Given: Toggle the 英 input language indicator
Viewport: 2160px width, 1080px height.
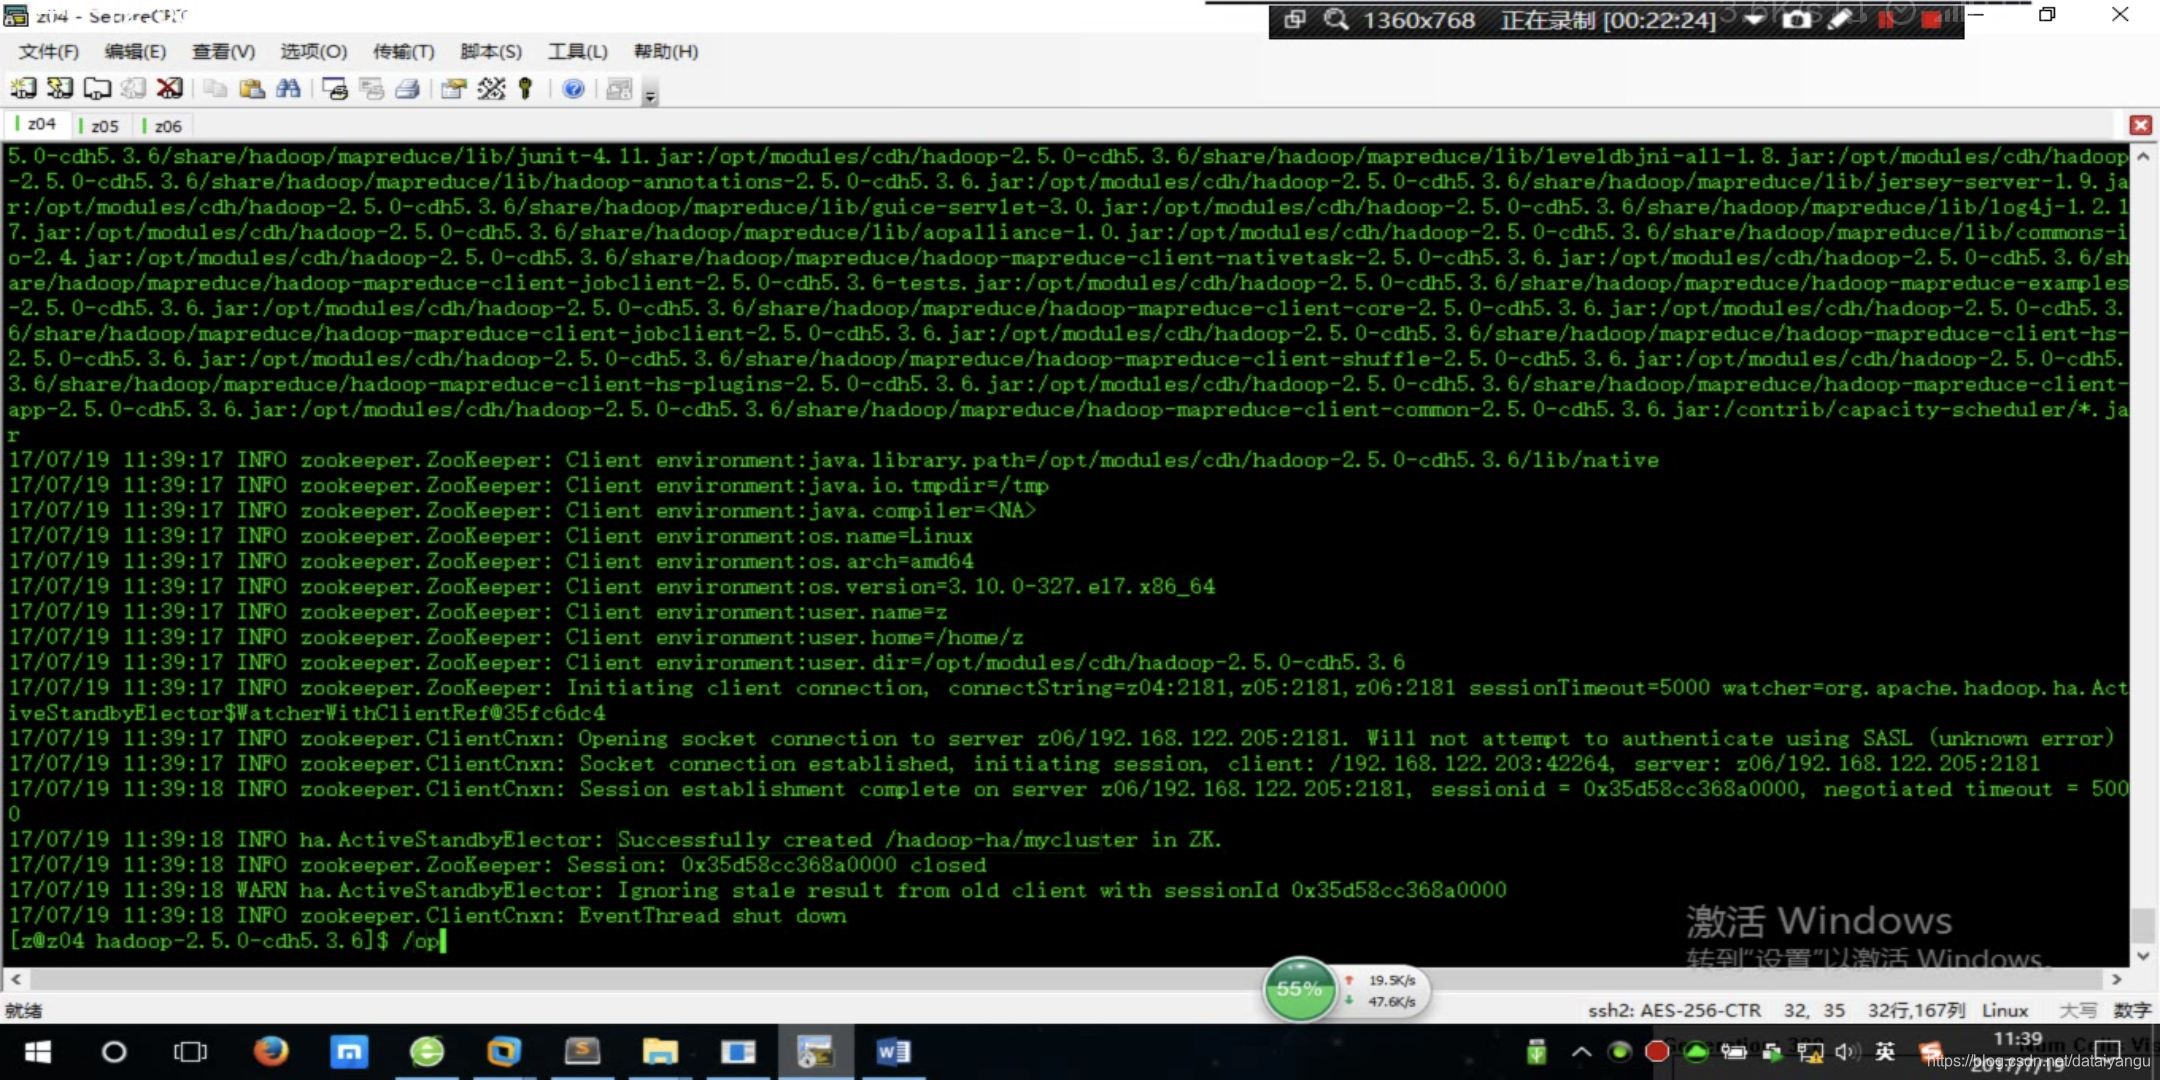Looking at the screenshot, I should pyautogui.click(x=1885, y=1052).
